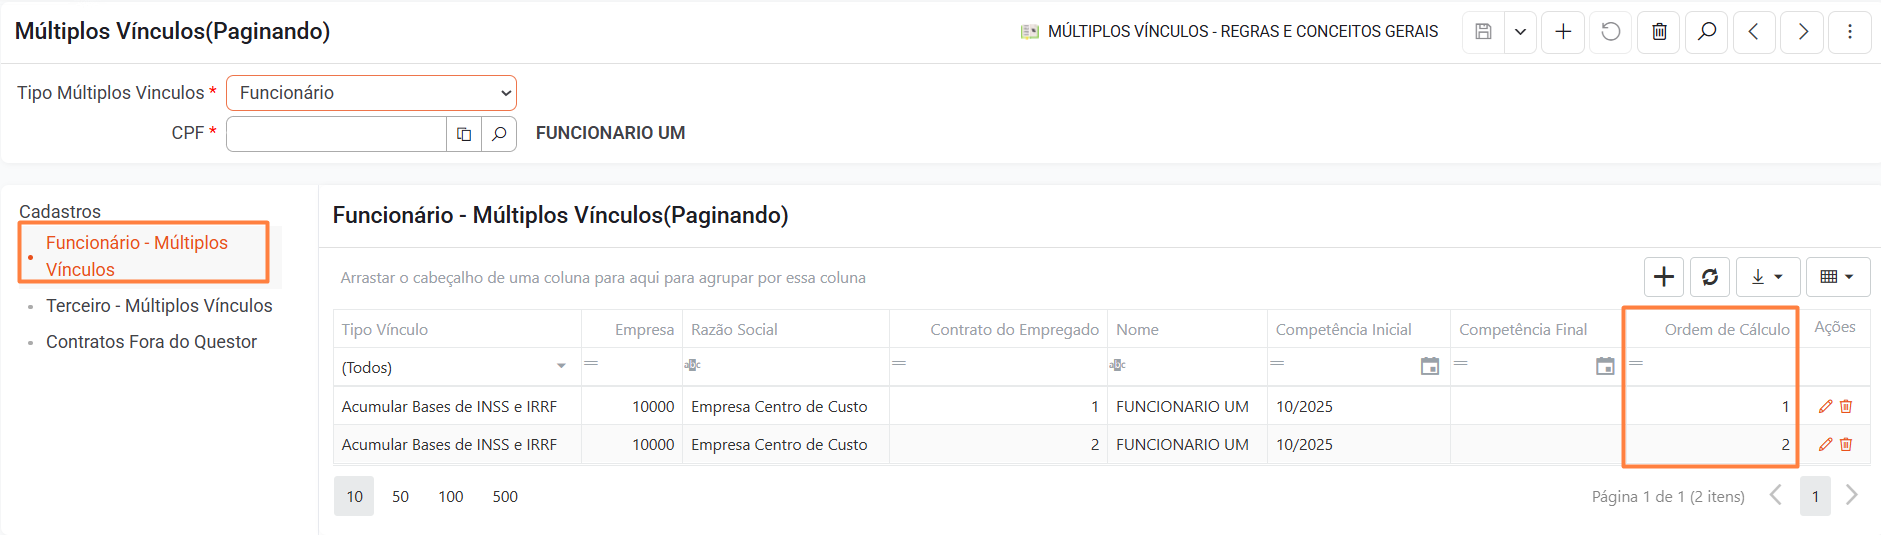
Task: Click the CPF input field
Action: [x=336, y=134]
